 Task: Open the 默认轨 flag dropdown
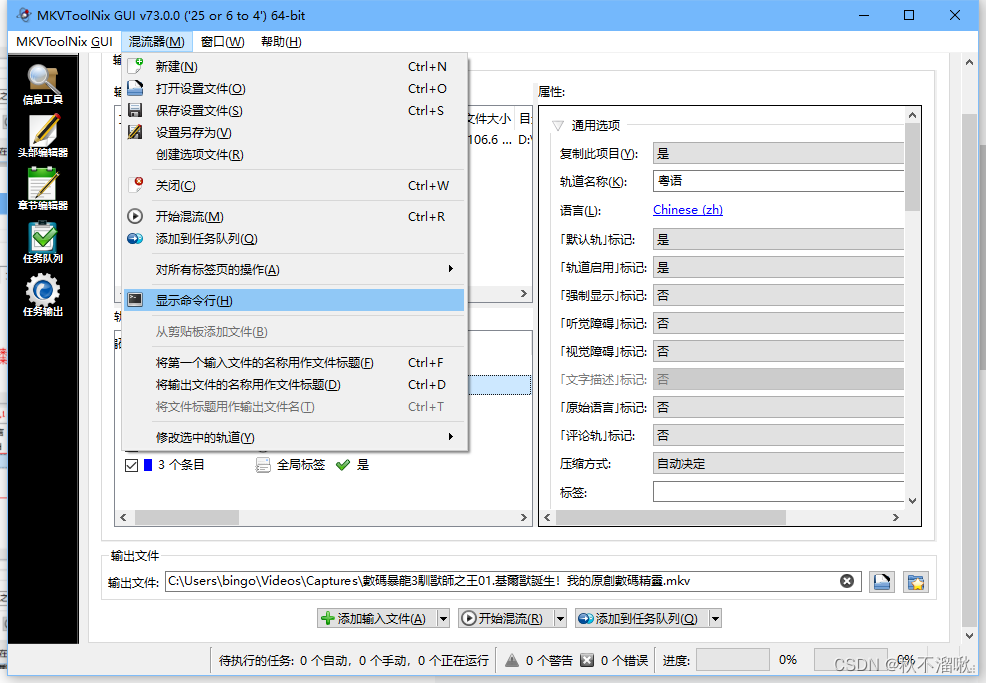pyautogui.click(x=778, y=239)
